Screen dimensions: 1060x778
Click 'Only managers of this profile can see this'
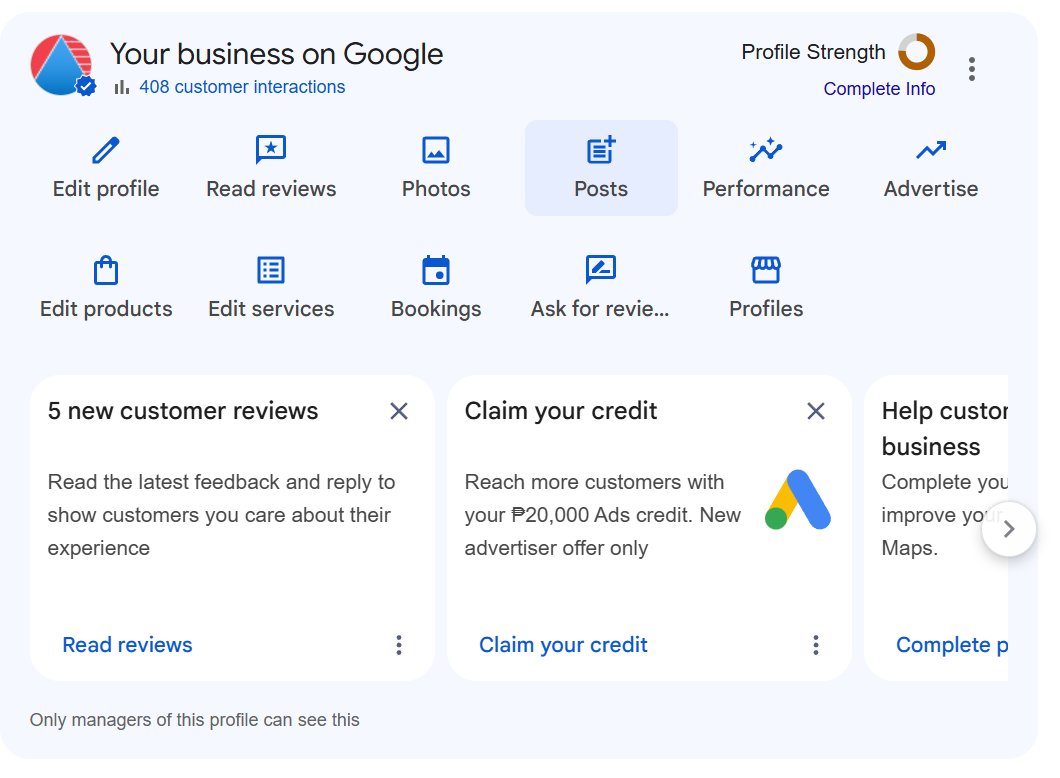[195, 720]
